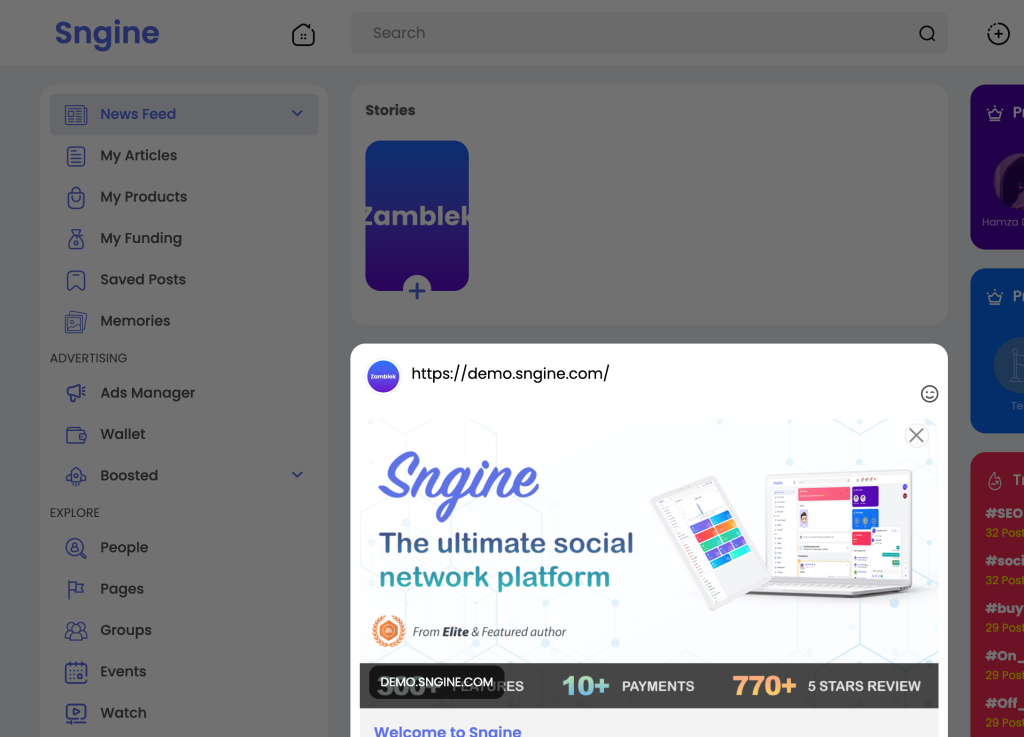Screen dimensions: 1024x737
Task: Click the Zamblek avatar in post box
Action: (x=383, y=377)
